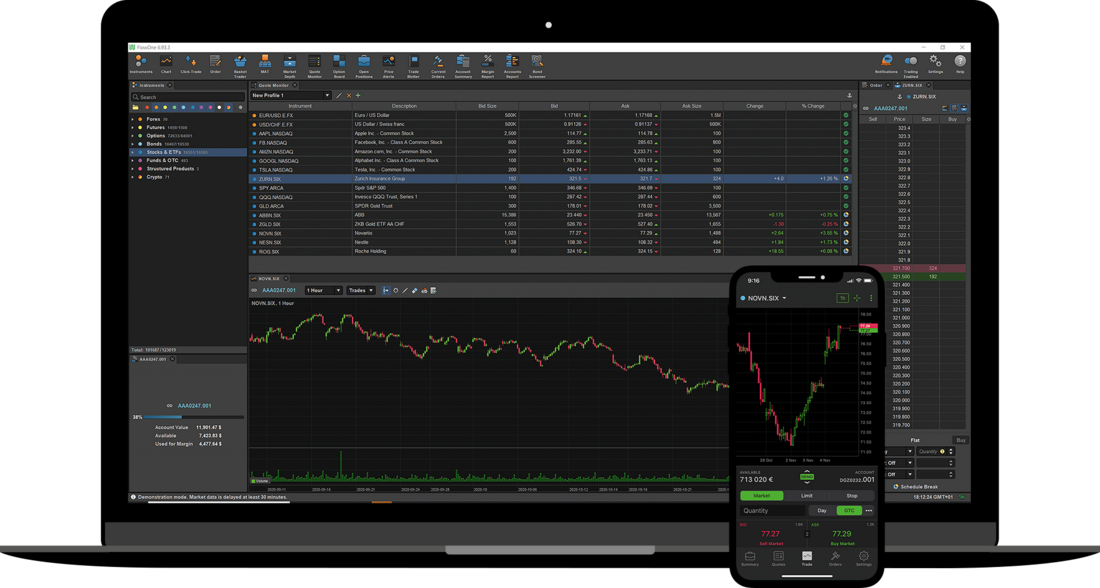Screen dimensions: 1100x588
Task: Open the MAT toolbar icon
Action: [x=264, y=65]
